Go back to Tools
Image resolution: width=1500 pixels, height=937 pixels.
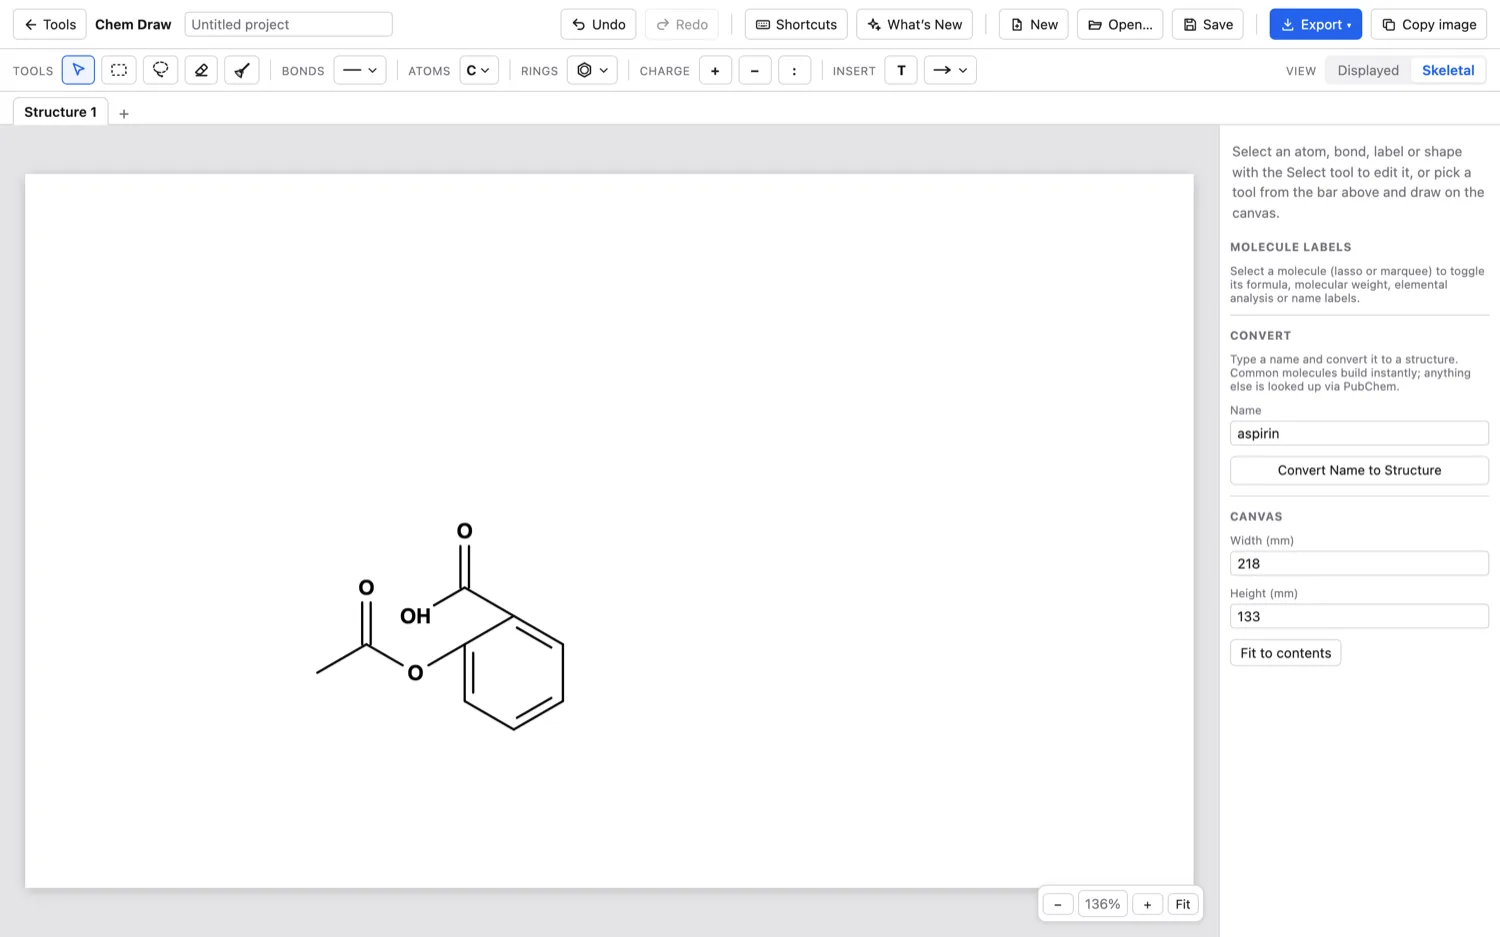[50, 24]
